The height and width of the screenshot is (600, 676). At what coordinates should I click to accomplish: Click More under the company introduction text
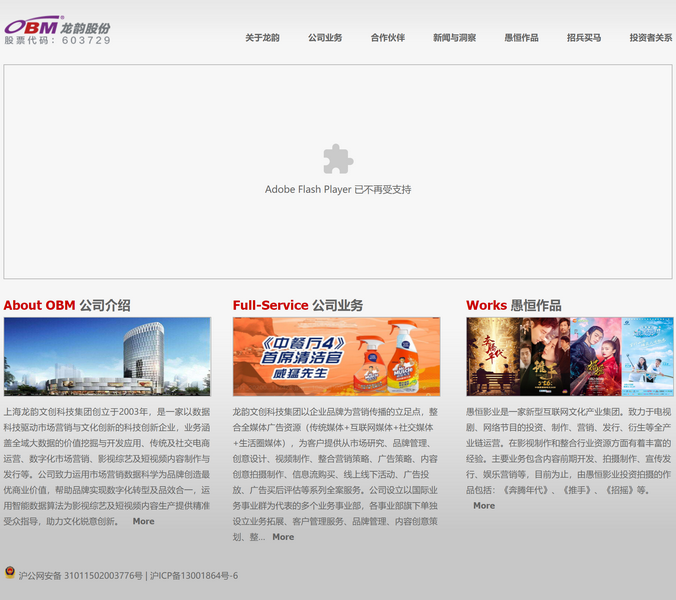144,521
